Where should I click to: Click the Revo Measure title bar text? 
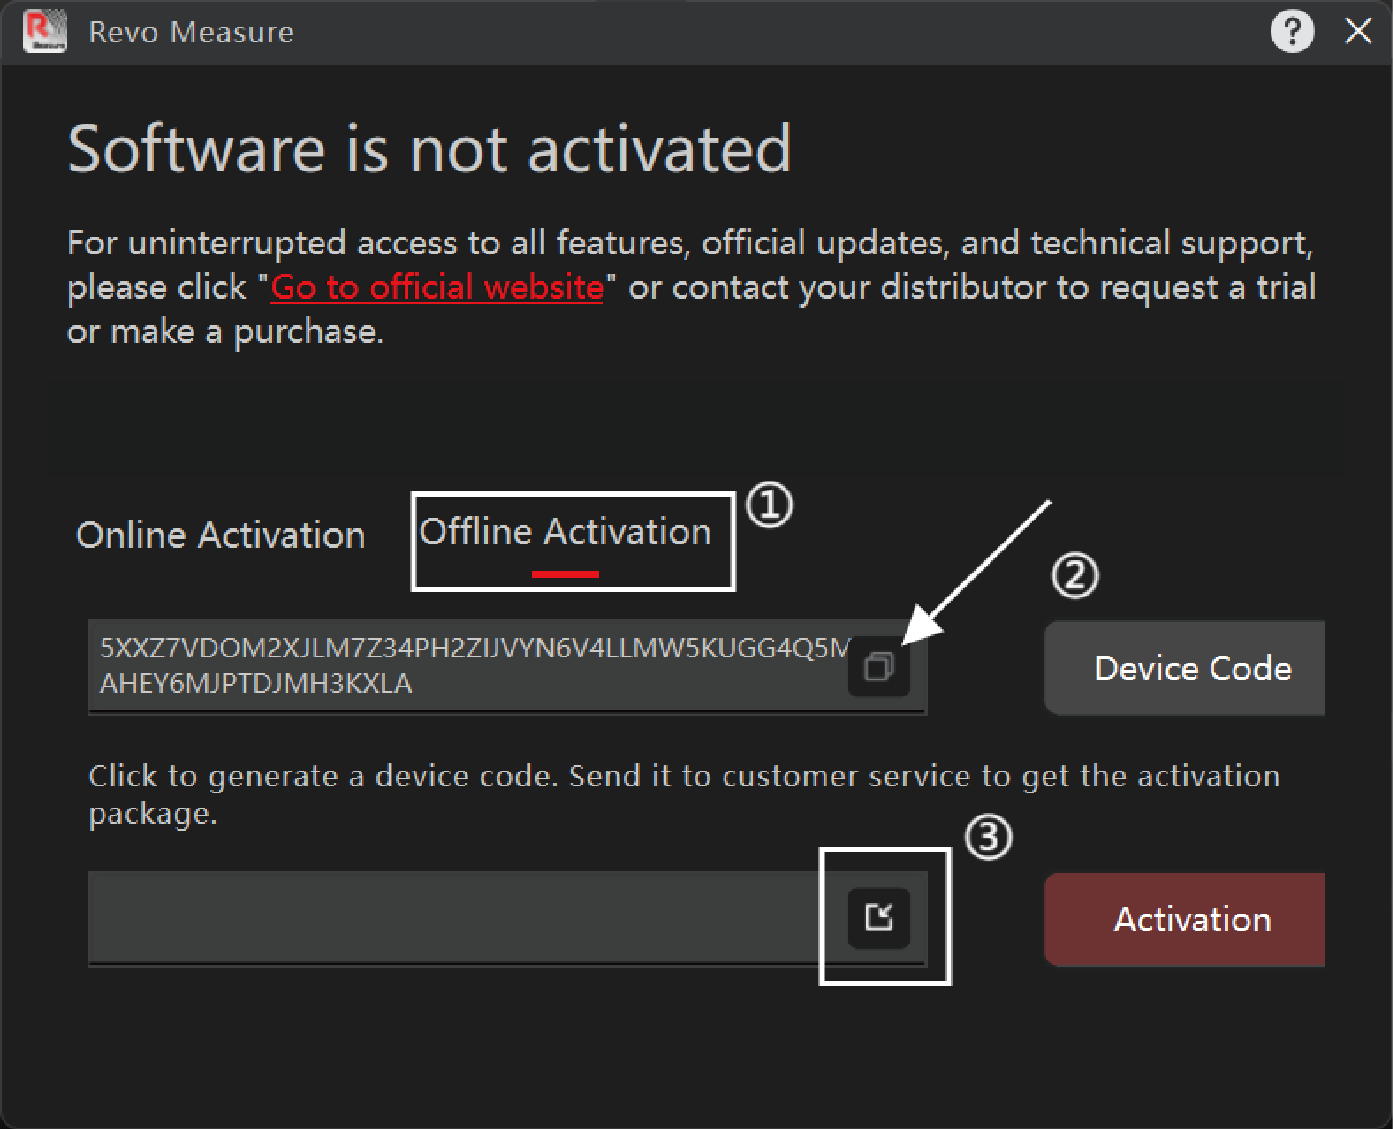point(191,32)
